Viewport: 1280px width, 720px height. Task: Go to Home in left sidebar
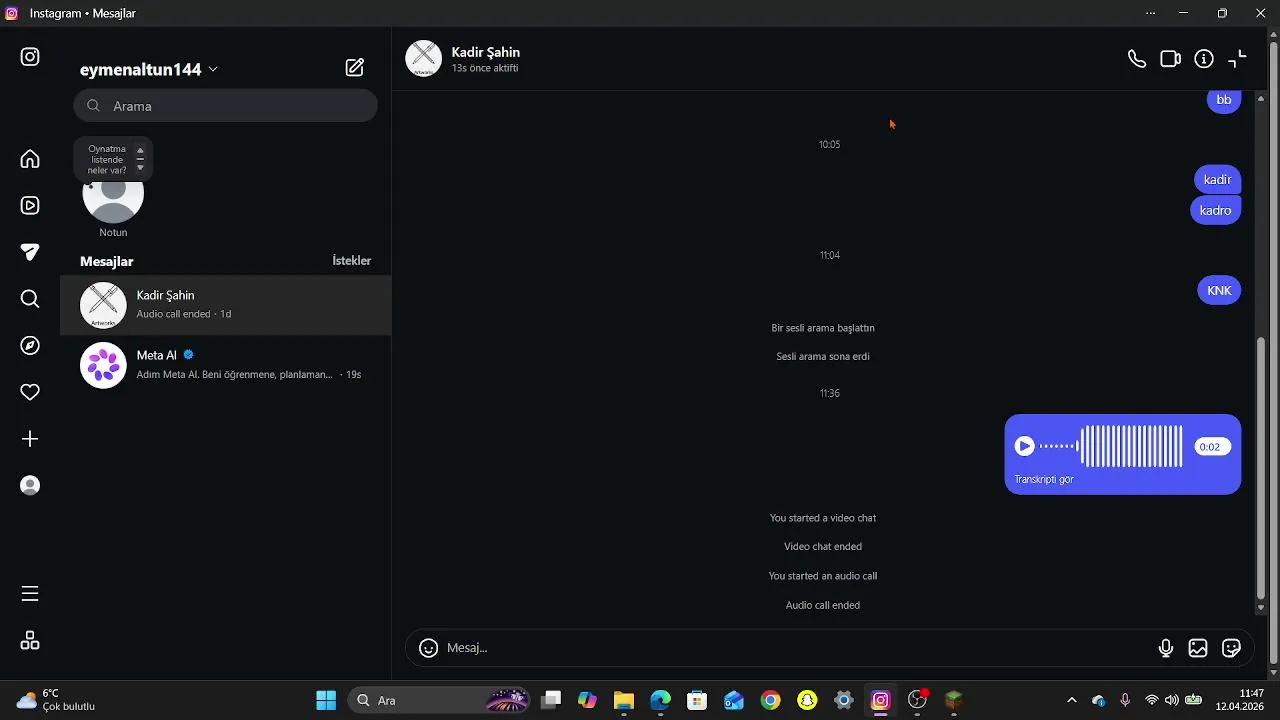(30, 159)
